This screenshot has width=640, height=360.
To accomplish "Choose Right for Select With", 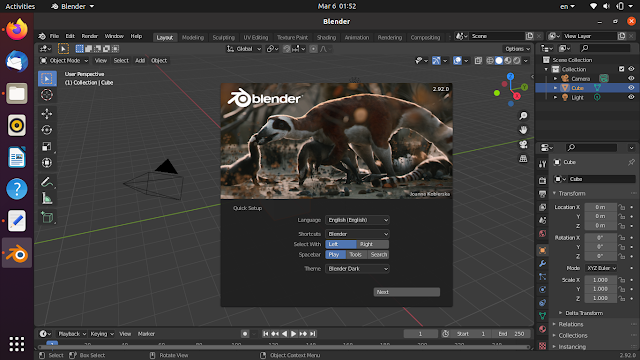I will click(373, 244).
